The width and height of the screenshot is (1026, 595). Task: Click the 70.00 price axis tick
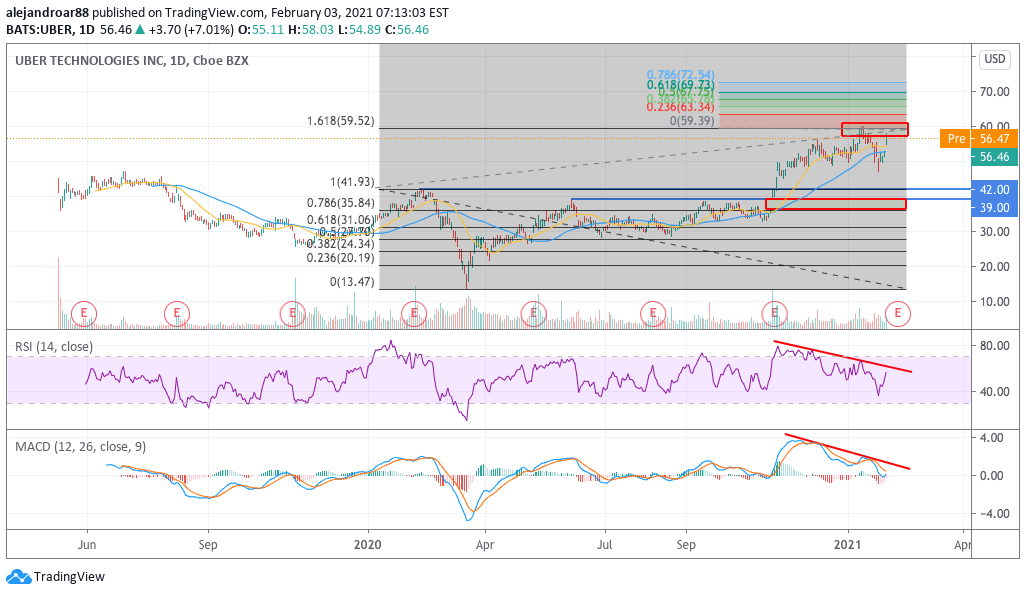pyautogui.click(x=994, y=92)
